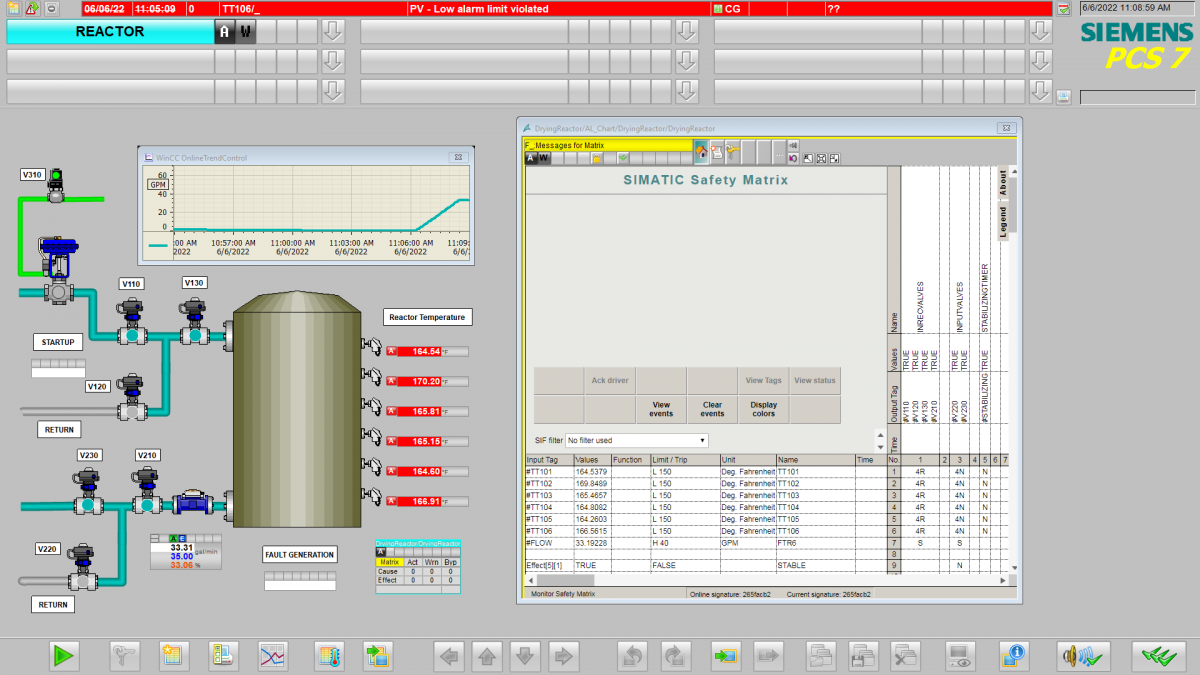Image resolution: width=1200 pixels, height=675 pixels.
Task: Click the upper RETURN label under V120
Action: (x=59, y=429)
